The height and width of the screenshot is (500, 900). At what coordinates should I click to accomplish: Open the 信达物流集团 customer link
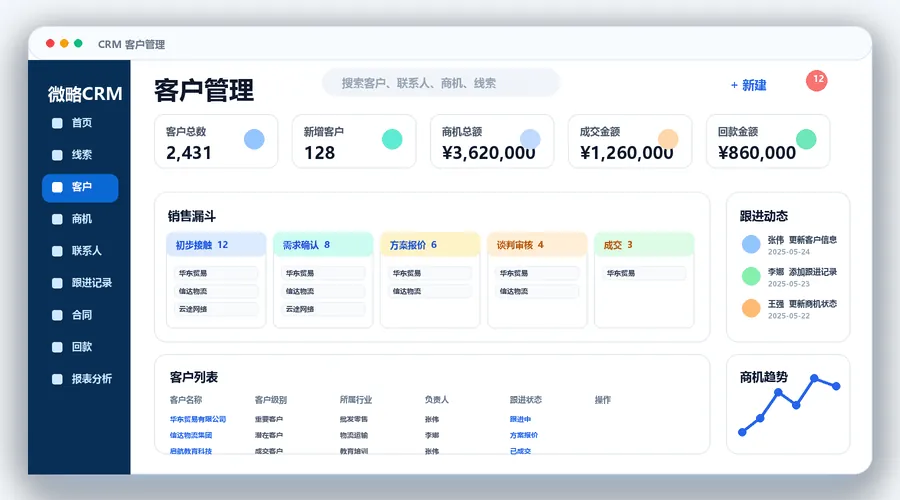pyautogui.click(x=191, y=435)
